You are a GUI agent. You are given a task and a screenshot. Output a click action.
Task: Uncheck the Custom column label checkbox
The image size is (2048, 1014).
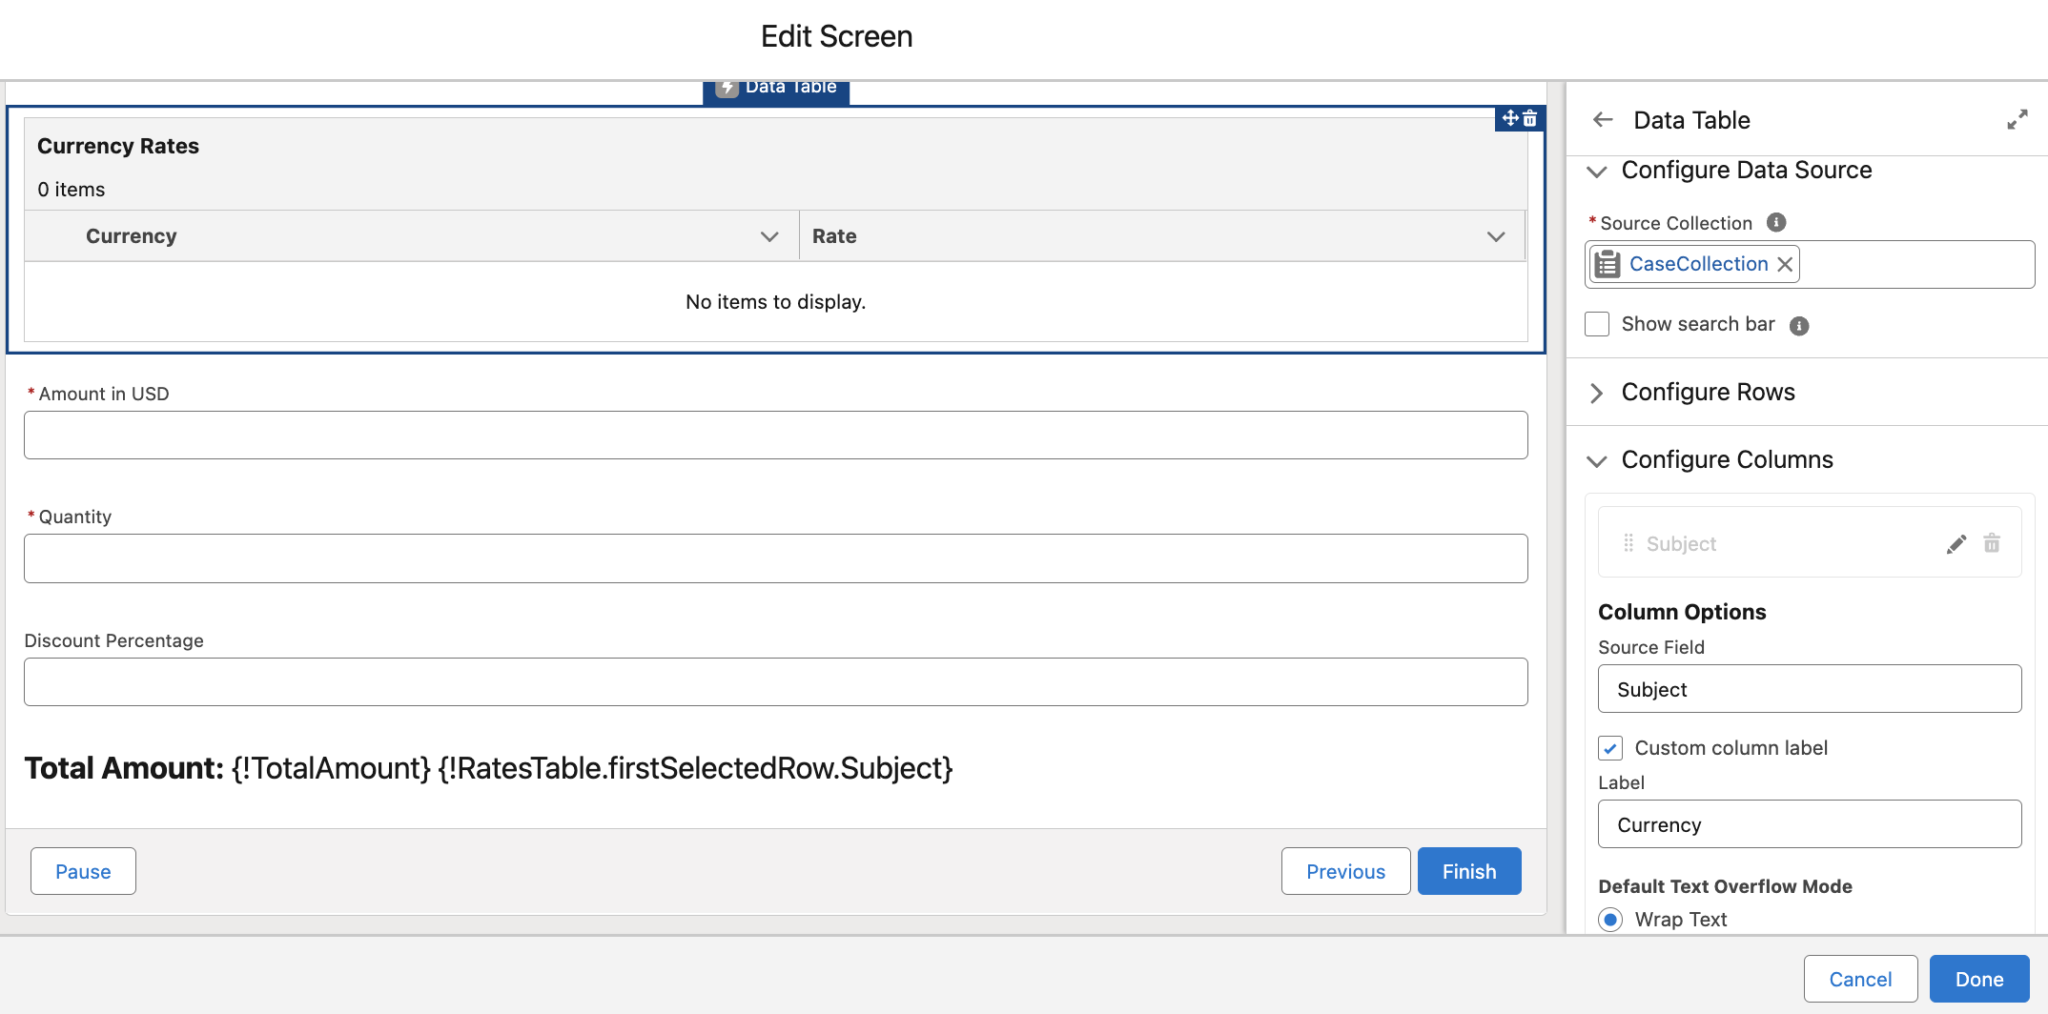click(x=1610, y=747)
